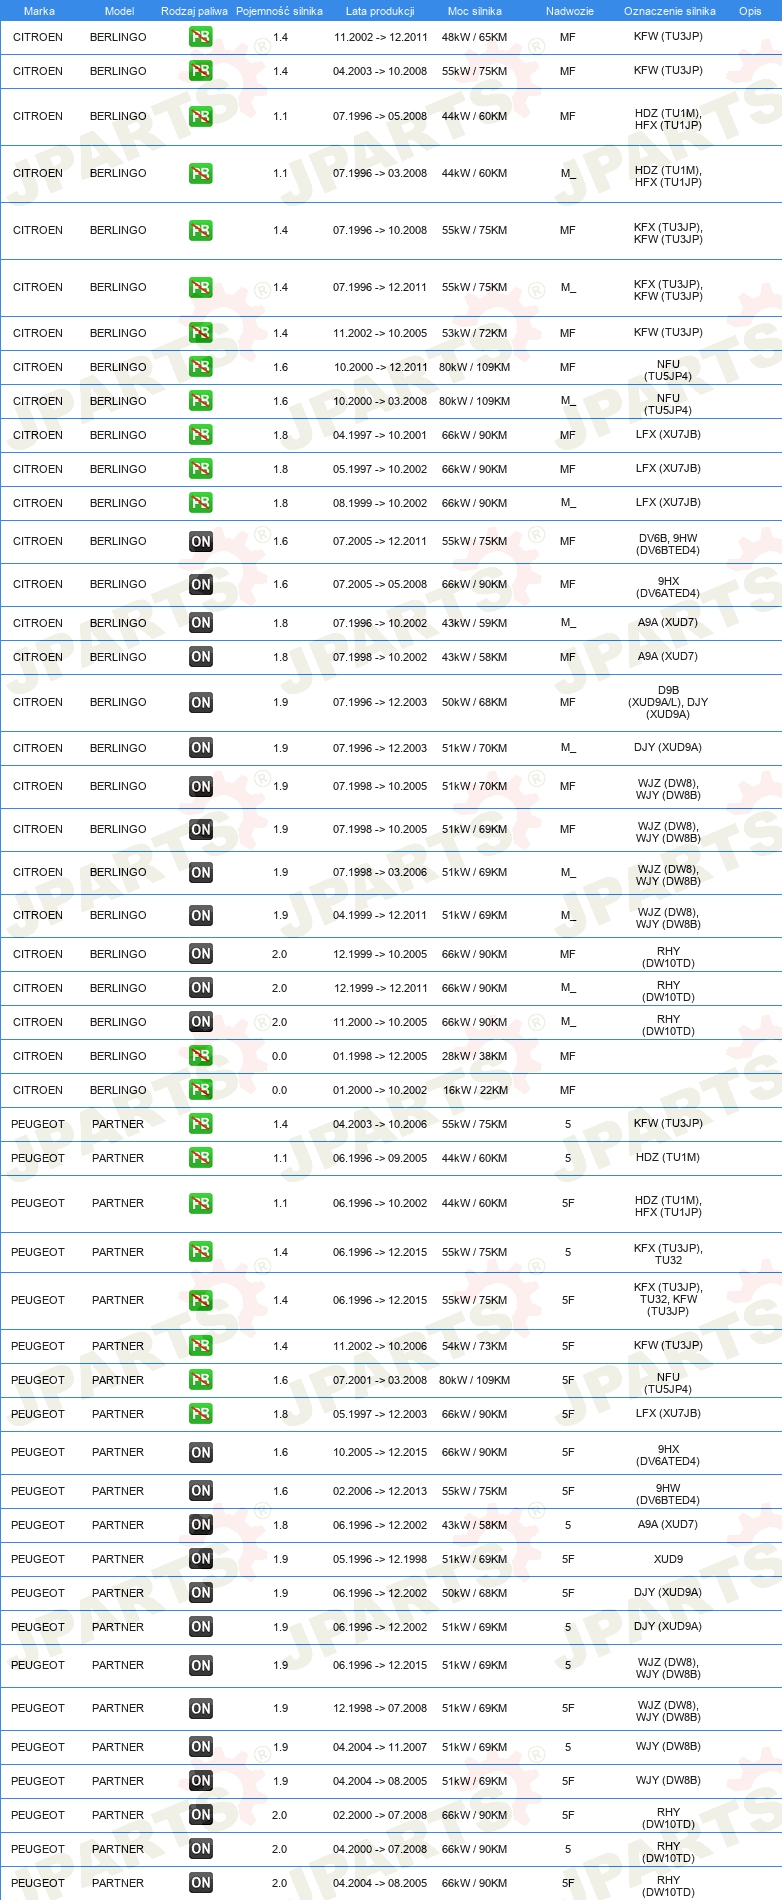Viewport: 782px width, 1900px height.
Task: Click the '06.1996 -> 09.2005' production years cell
Action: [380, 1158]
